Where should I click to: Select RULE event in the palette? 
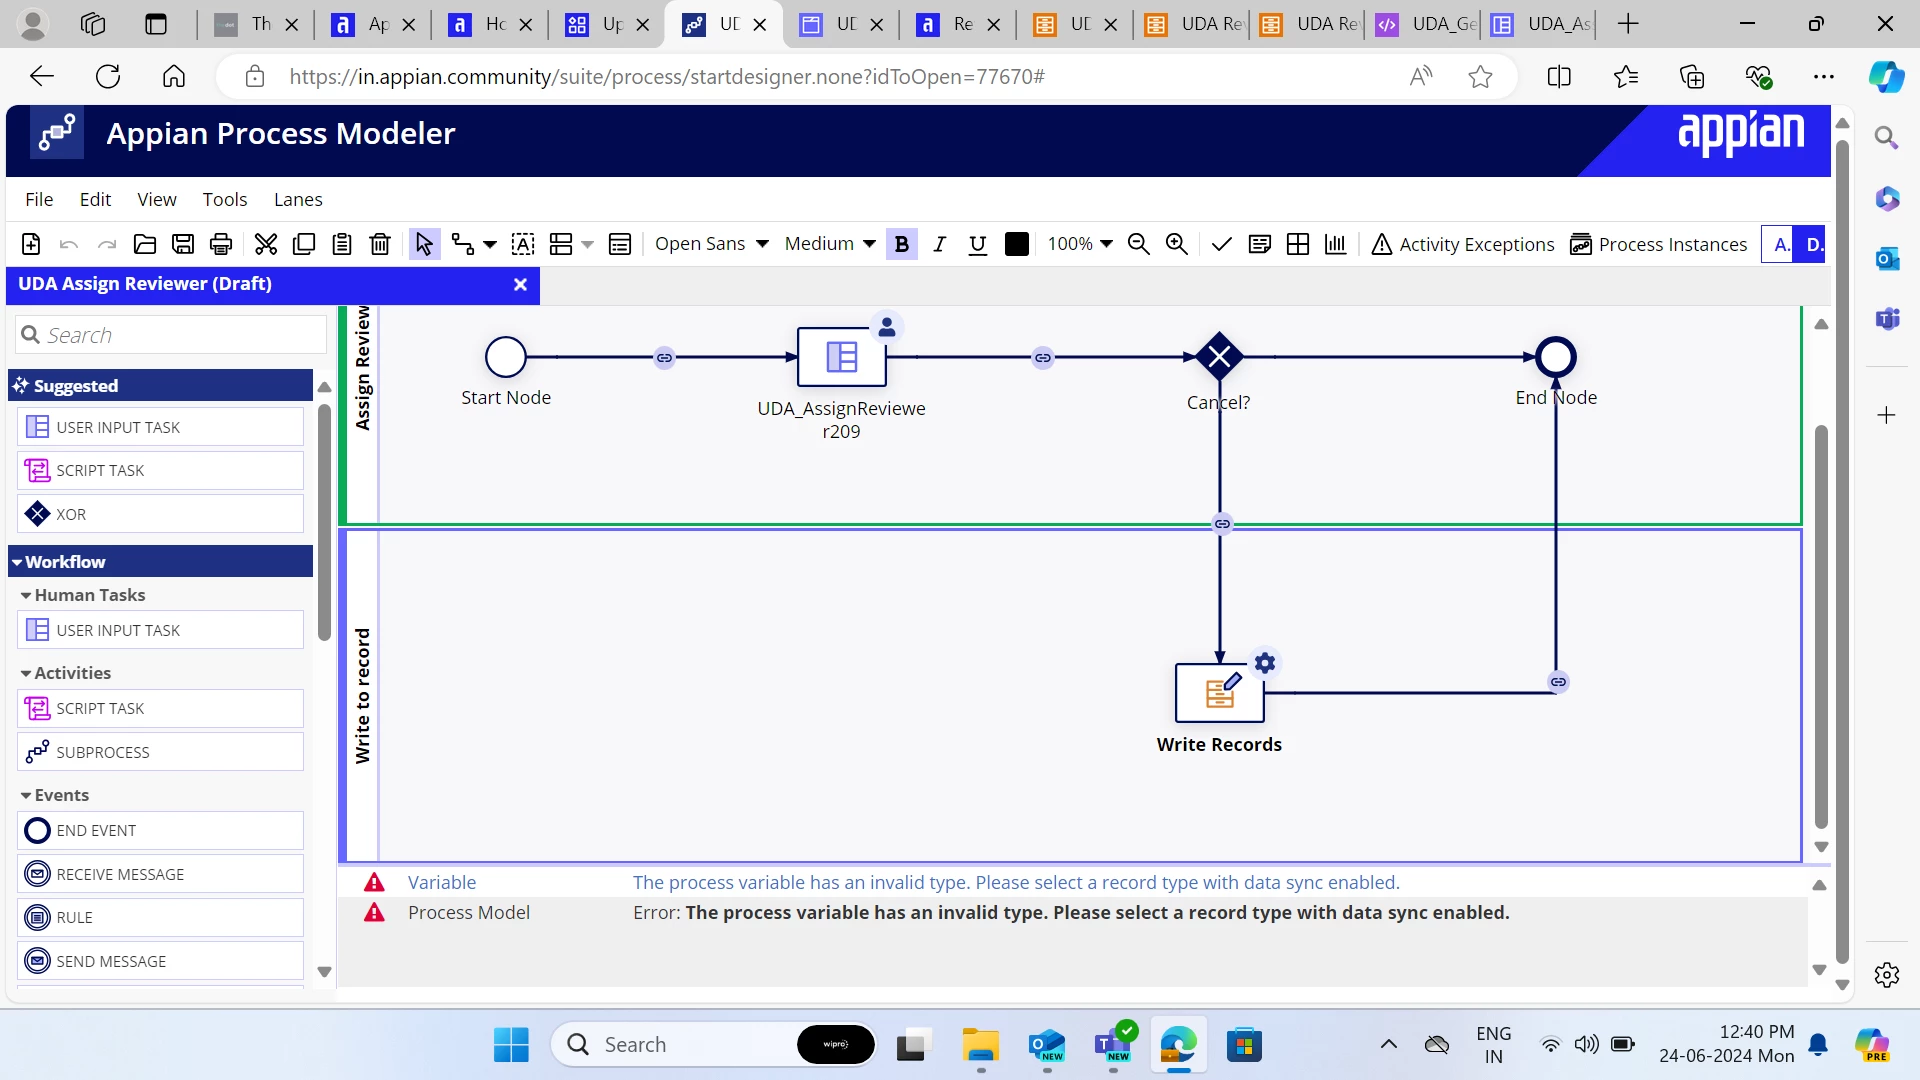coord(160,917)
